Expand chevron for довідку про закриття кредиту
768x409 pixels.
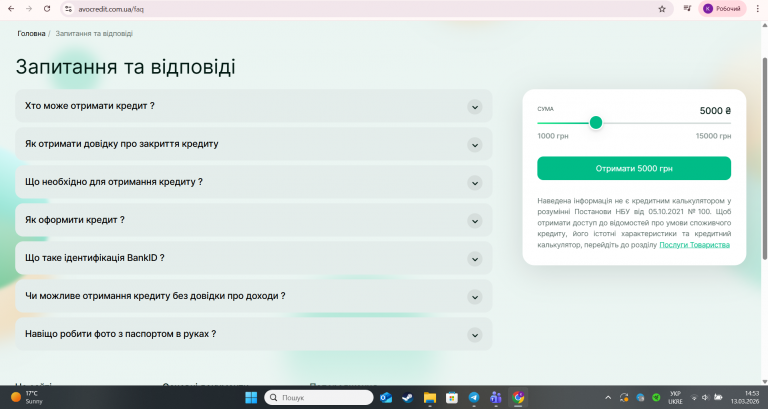[x=474, y=145]
